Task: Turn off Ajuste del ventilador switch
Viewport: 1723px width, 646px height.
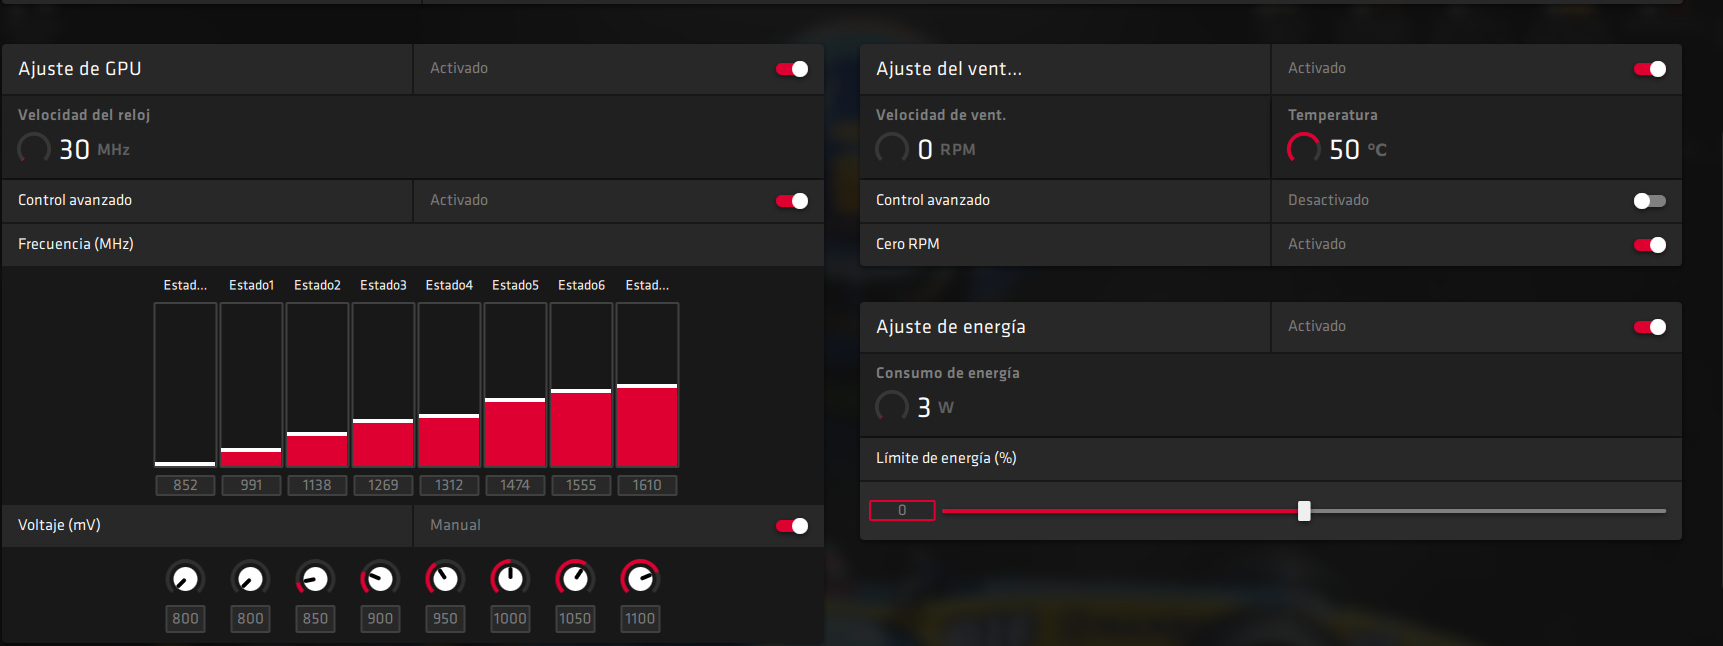Action: pos(1650,69)
